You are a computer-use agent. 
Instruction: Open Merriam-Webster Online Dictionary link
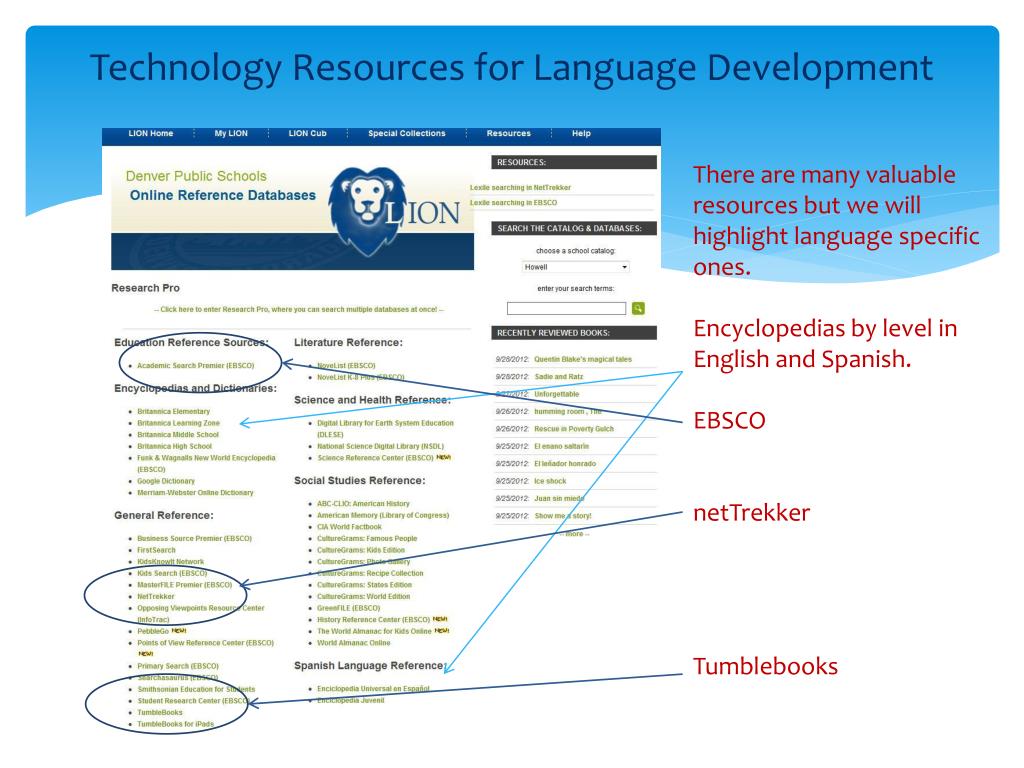pos(195,493)
